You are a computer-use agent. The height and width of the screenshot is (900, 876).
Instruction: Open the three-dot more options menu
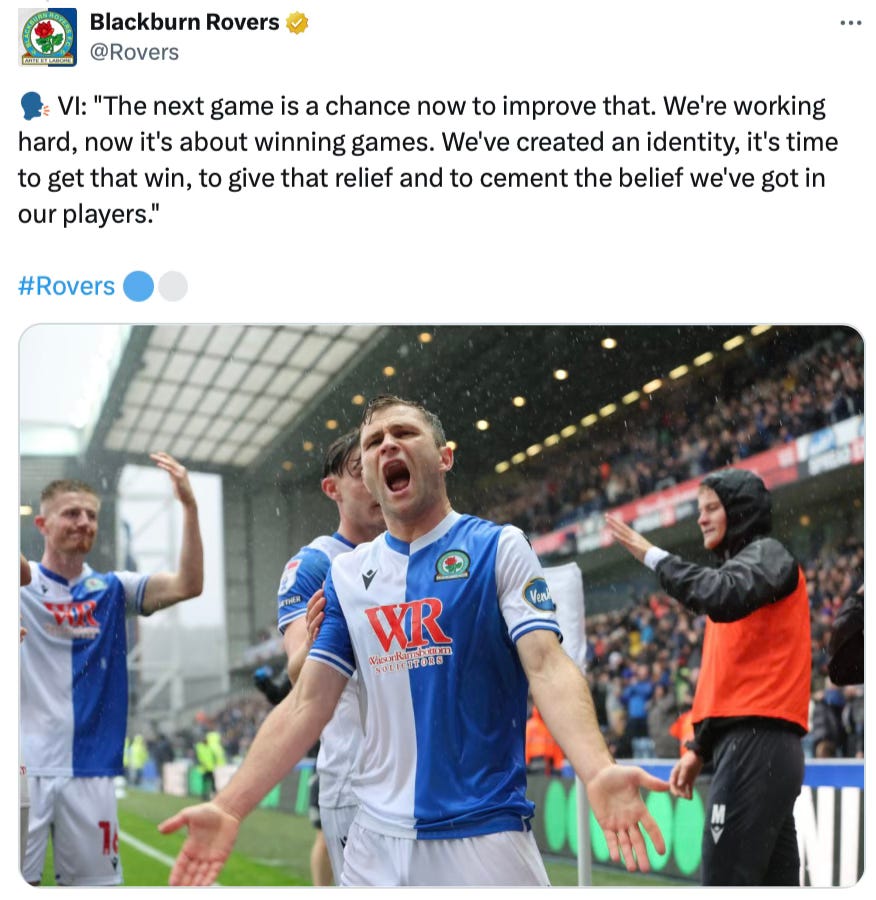(850, 23)
